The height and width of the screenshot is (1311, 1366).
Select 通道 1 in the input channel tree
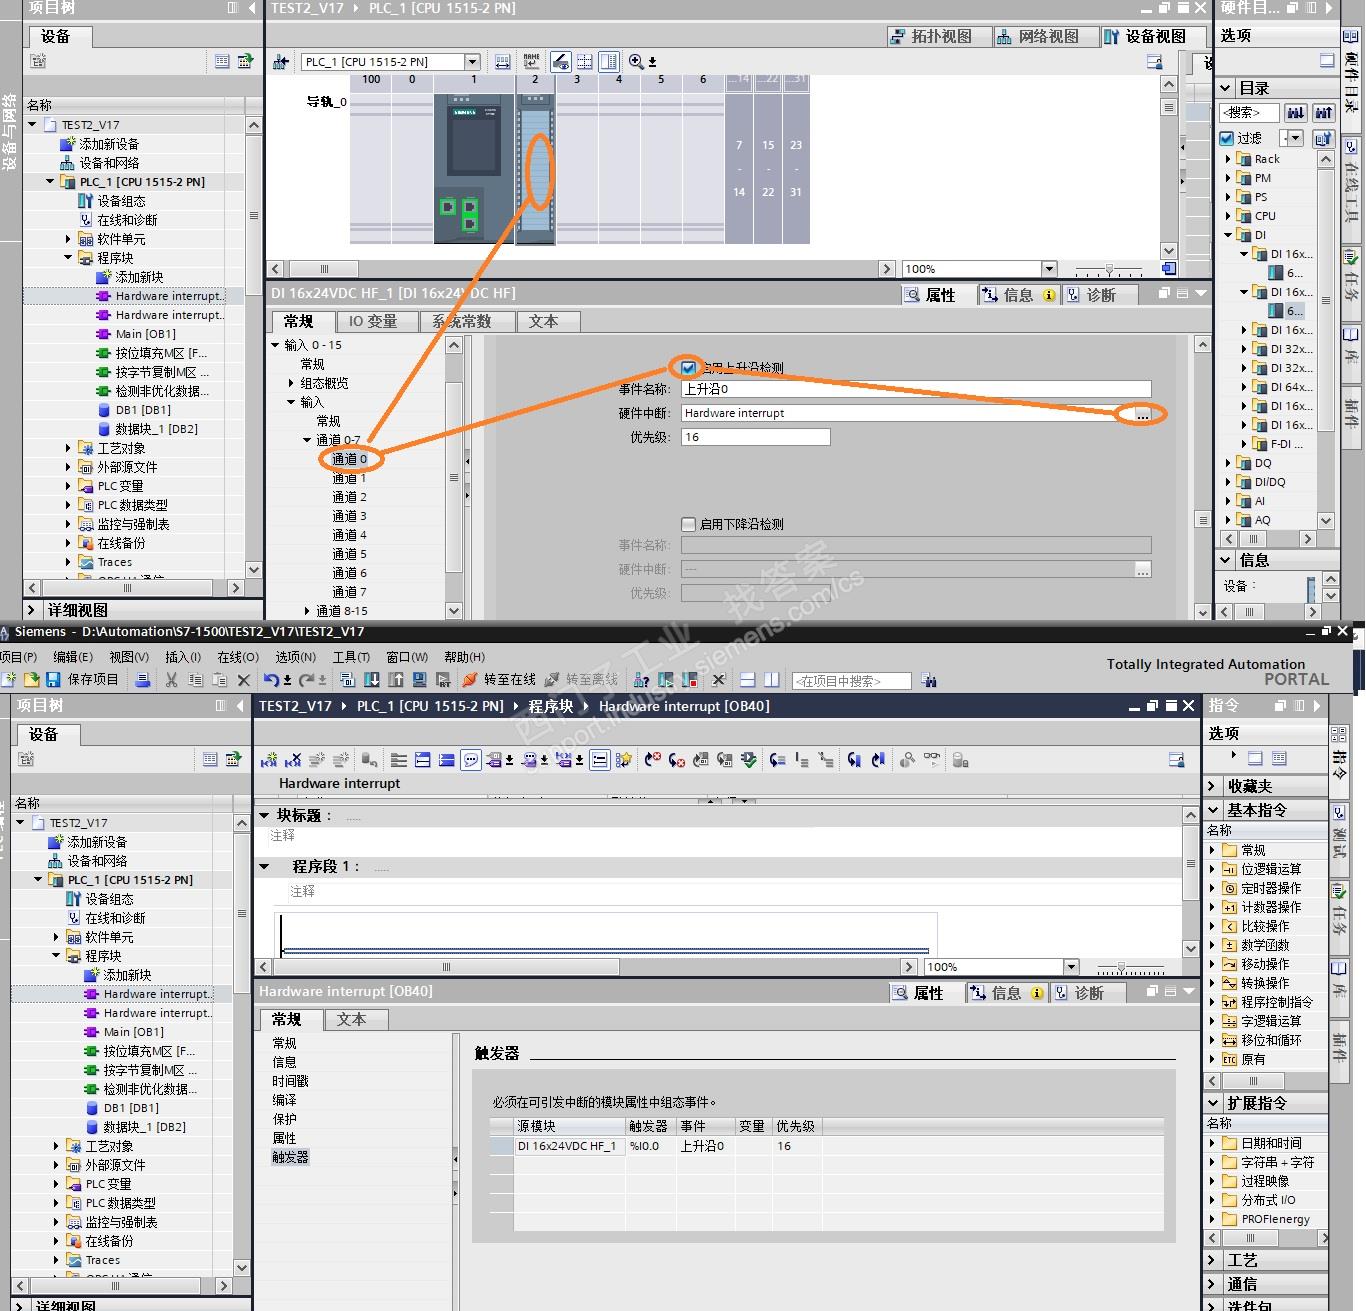pyautogui.click(x=349, y=479)
